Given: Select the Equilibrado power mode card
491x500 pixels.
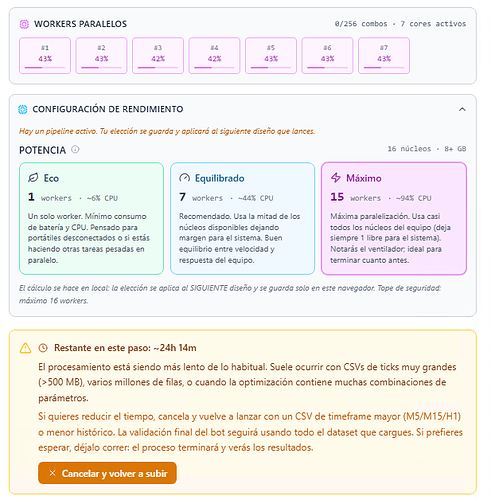Looking at the screenshot, I should [x=242, y=219].
